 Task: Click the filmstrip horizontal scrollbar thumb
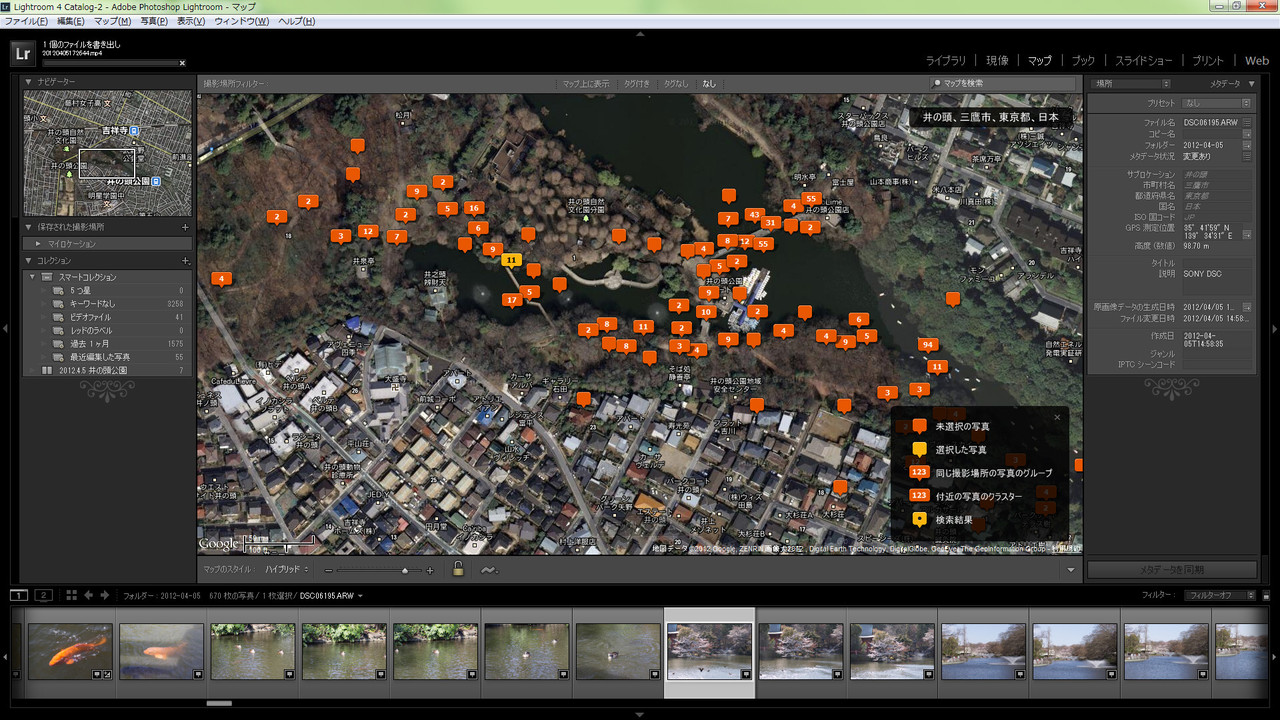point(219,703)
